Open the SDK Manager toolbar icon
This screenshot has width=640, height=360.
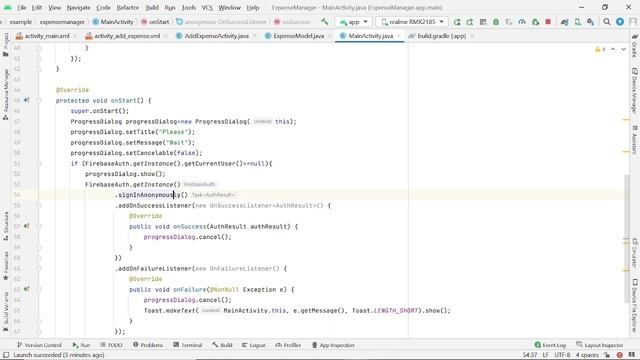[x=591, y=22]
